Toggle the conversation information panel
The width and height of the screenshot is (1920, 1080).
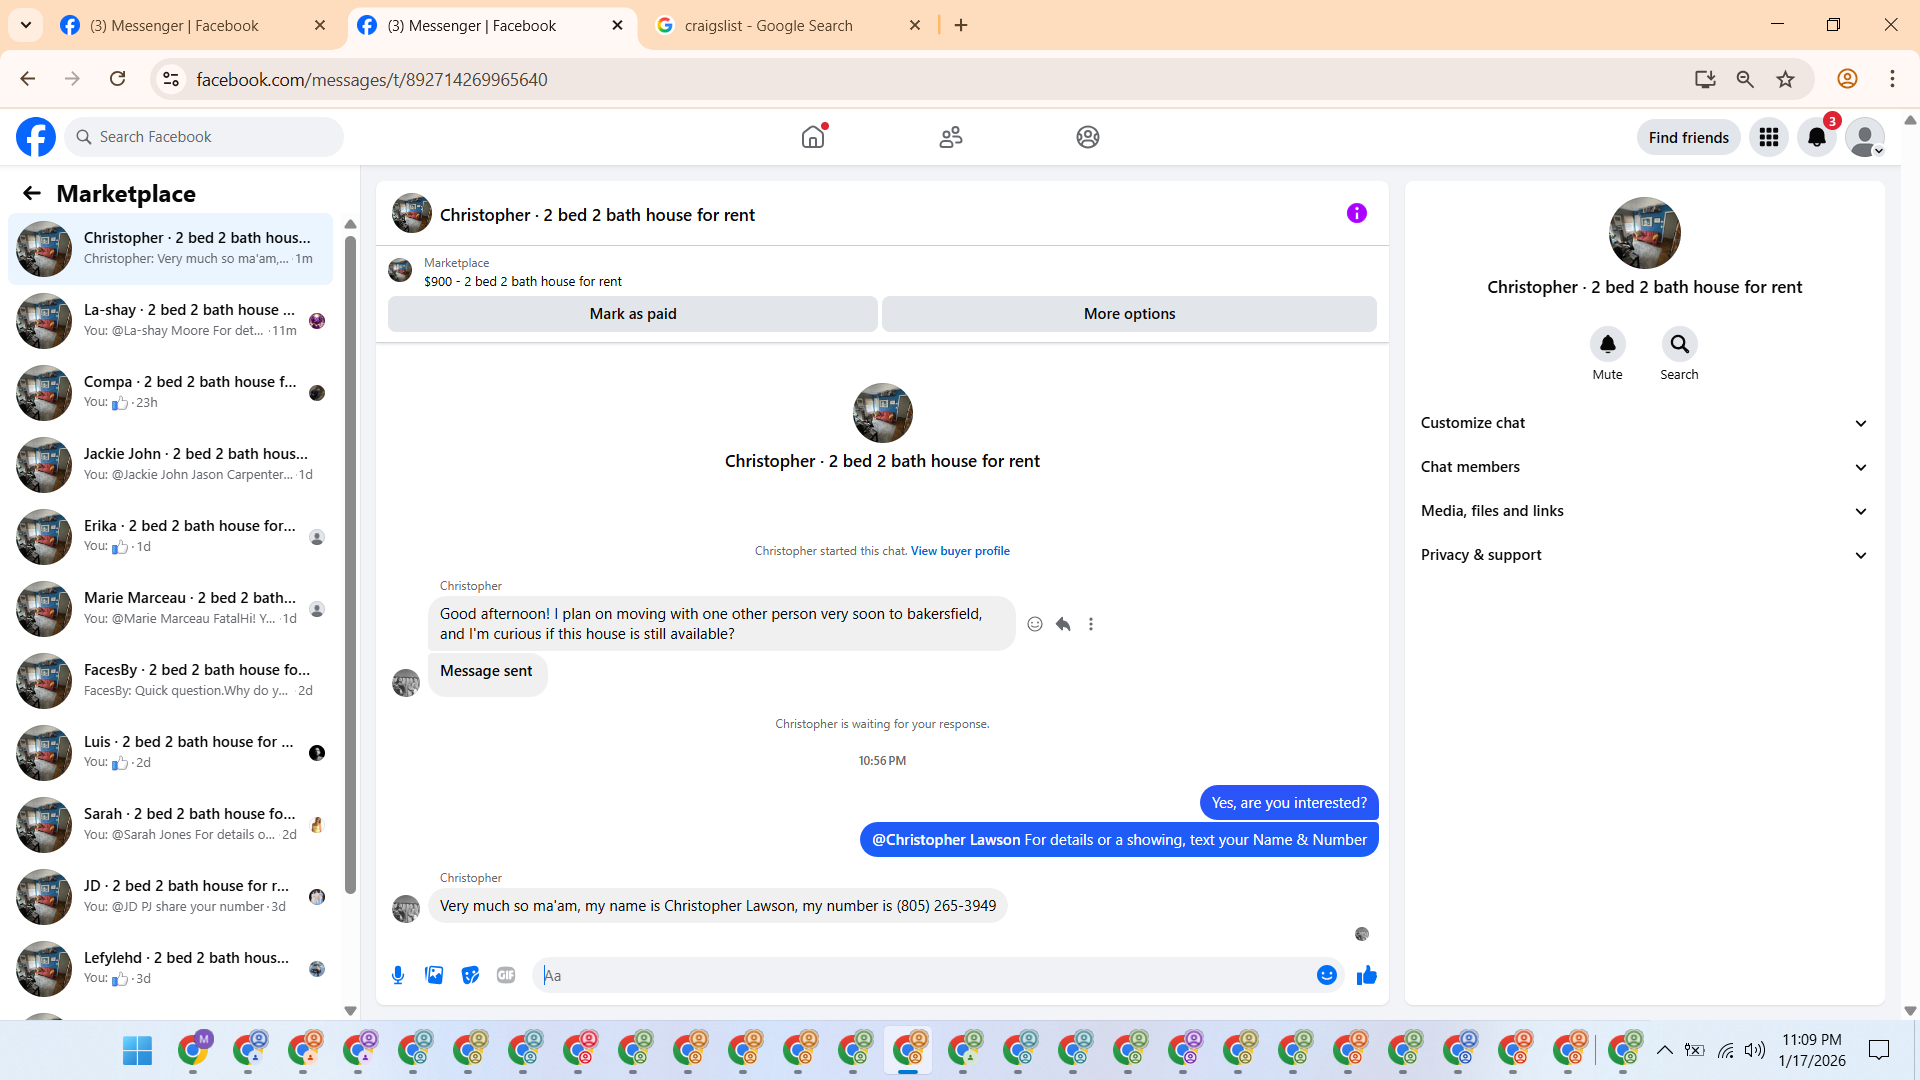click(x=1356, y=213)
